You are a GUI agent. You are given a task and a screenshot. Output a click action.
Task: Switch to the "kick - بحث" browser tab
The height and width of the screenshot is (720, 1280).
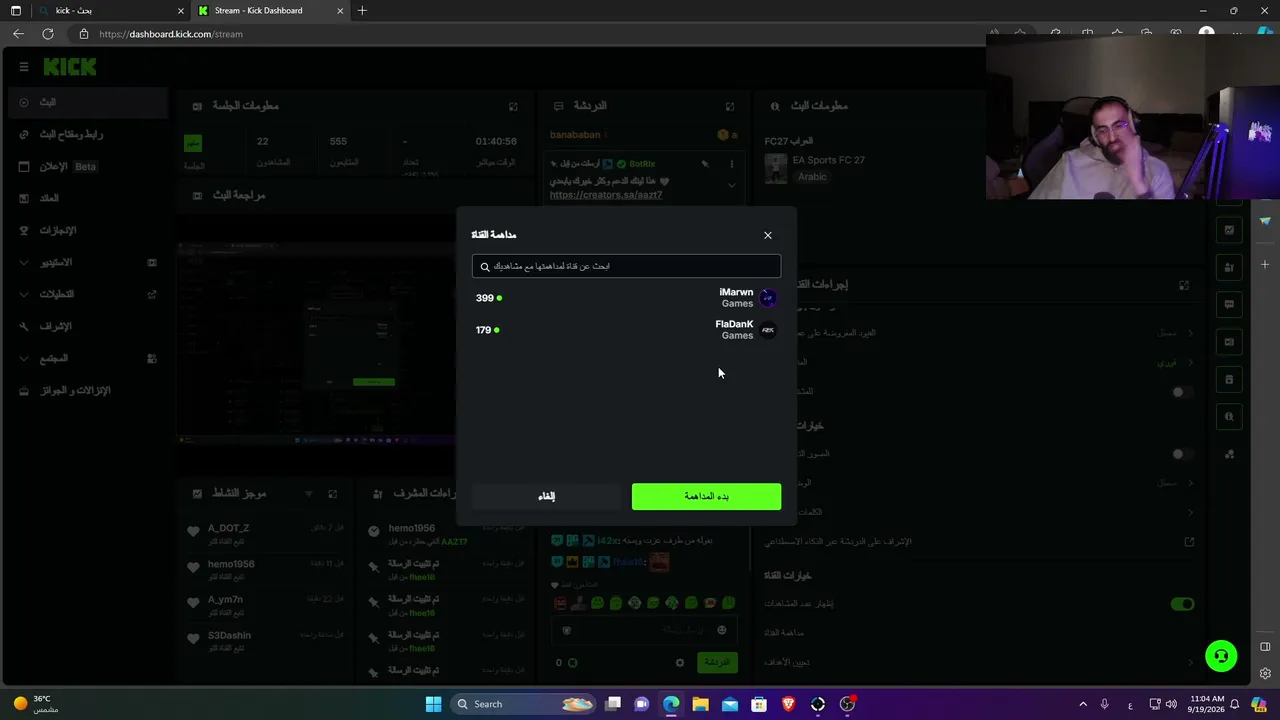click(x=108, y=11)
